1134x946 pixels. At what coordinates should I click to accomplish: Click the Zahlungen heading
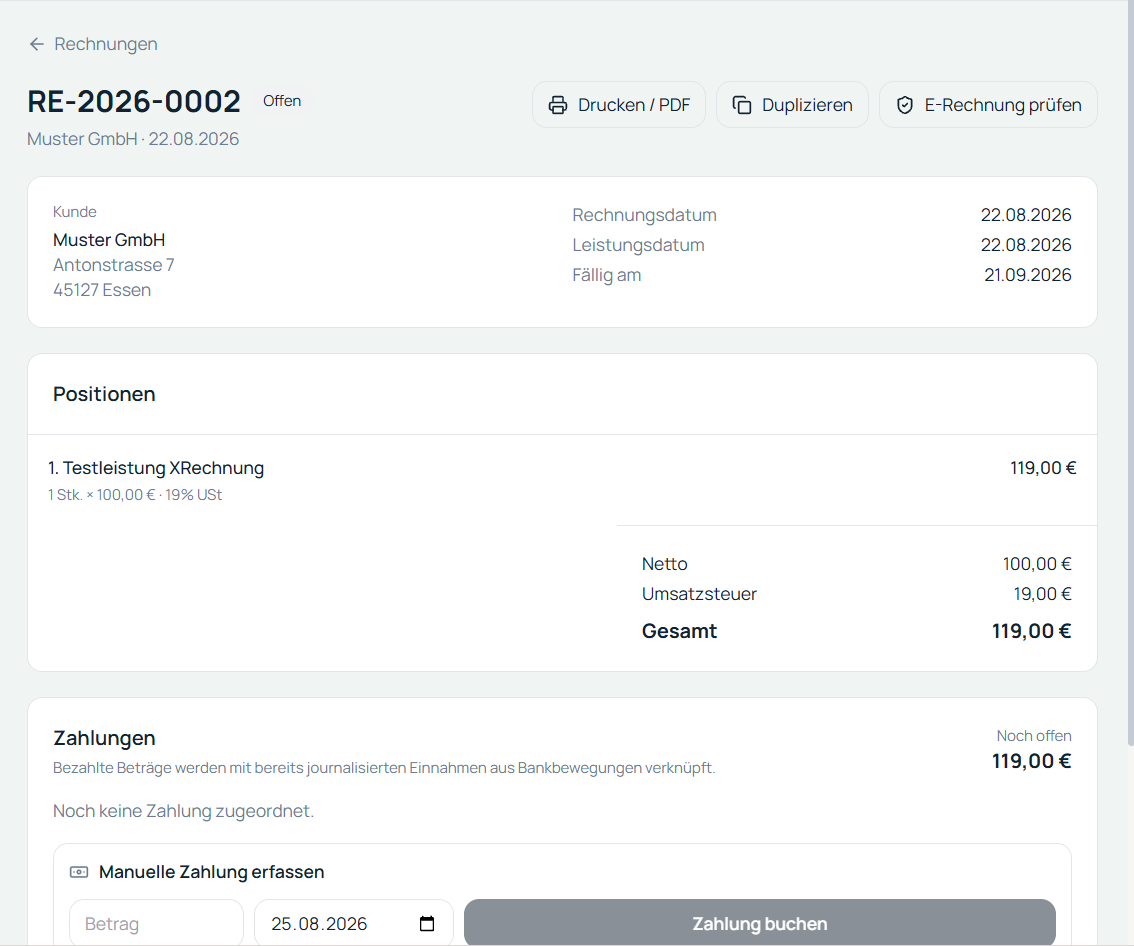(x=104, y=738)
